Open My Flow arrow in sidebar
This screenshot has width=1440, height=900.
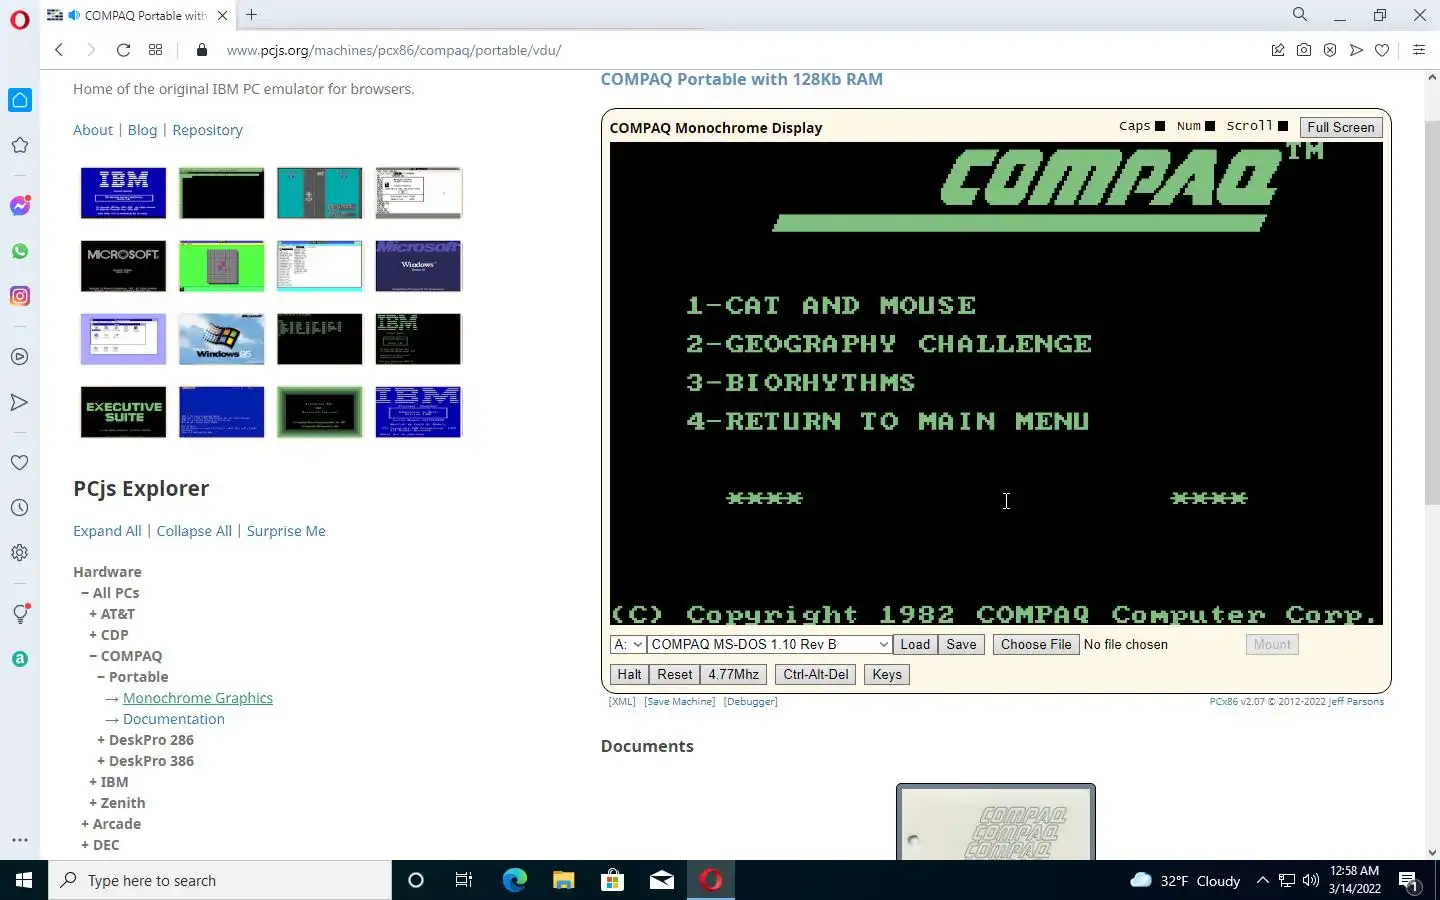20,402
